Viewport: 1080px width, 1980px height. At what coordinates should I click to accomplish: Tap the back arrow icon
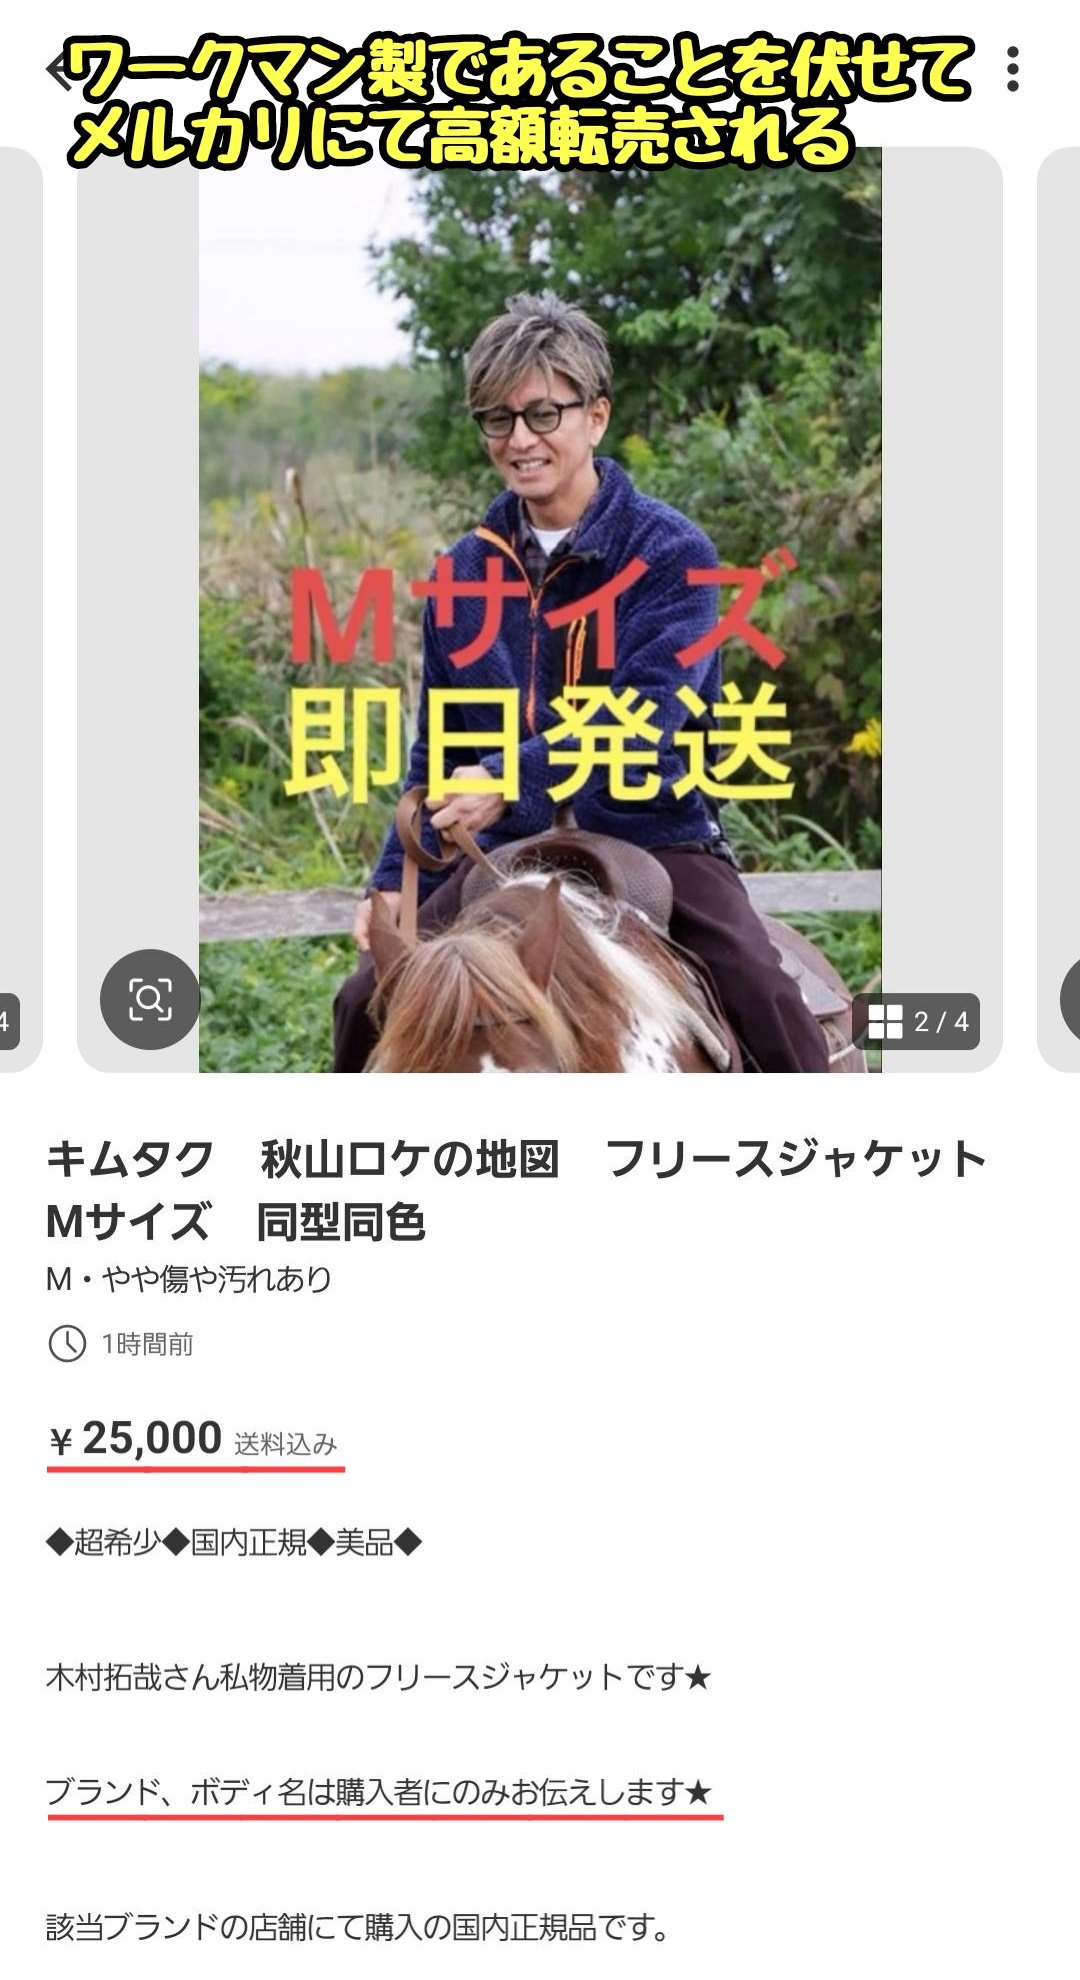pyautogui.click(x=60, y=72)
